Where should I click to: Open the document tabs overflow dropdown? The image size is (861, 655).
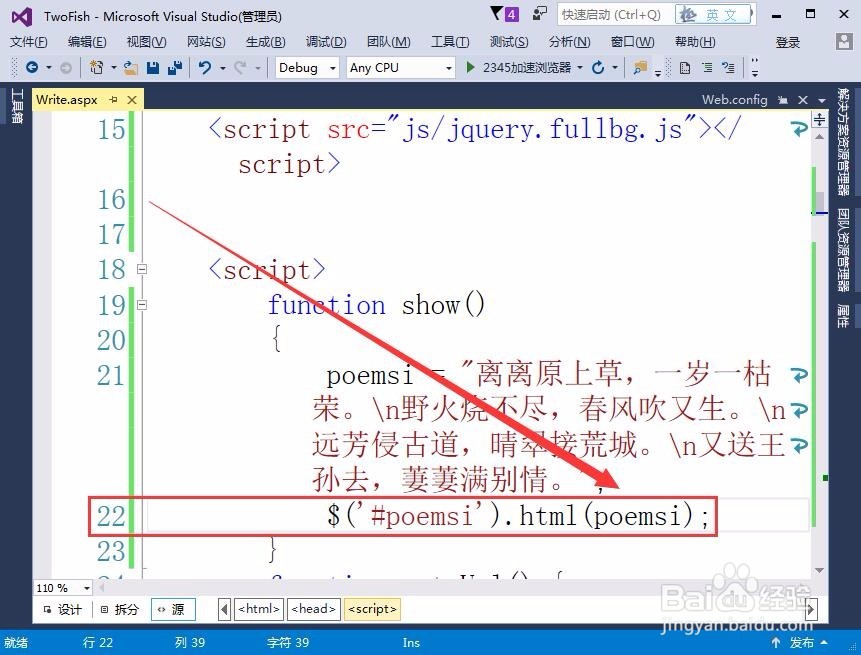coord(822,100)
